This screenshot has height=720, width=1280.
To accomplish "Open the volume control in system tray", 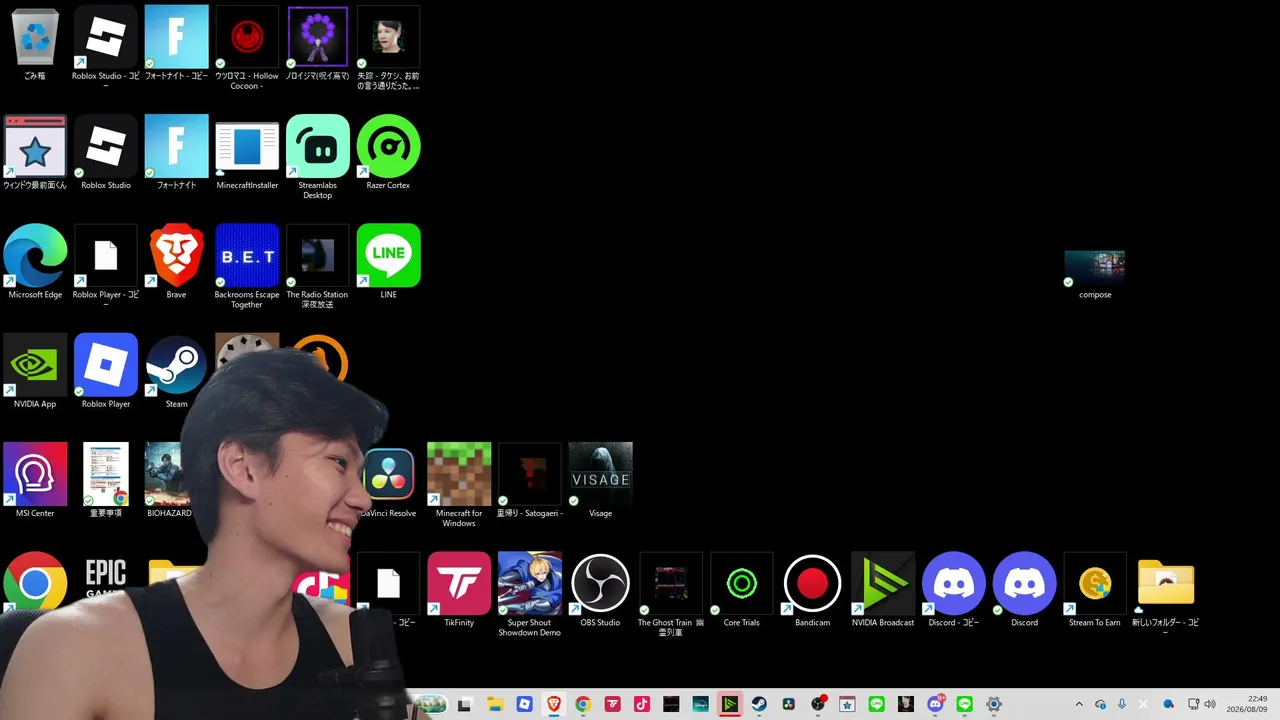I will 1210,704.
